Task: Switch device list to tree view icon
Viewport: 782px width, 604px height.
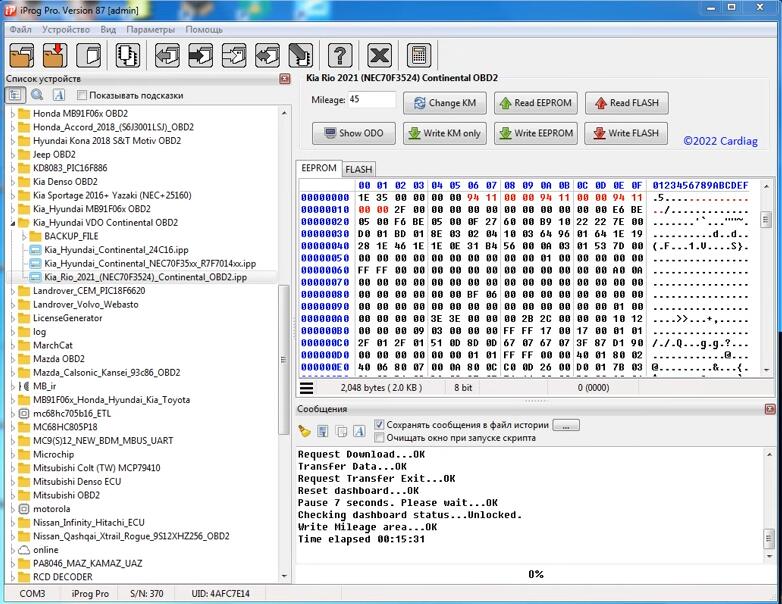Action: click(x=15, y=95)
